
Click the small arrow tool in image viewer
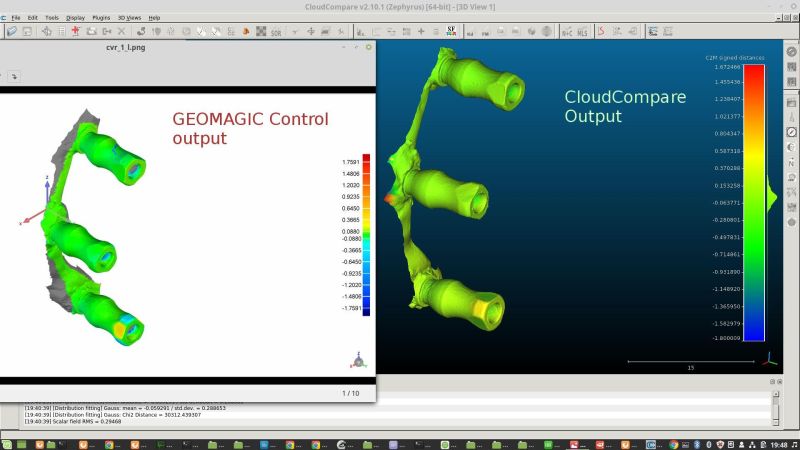click(x=14, y=77)
